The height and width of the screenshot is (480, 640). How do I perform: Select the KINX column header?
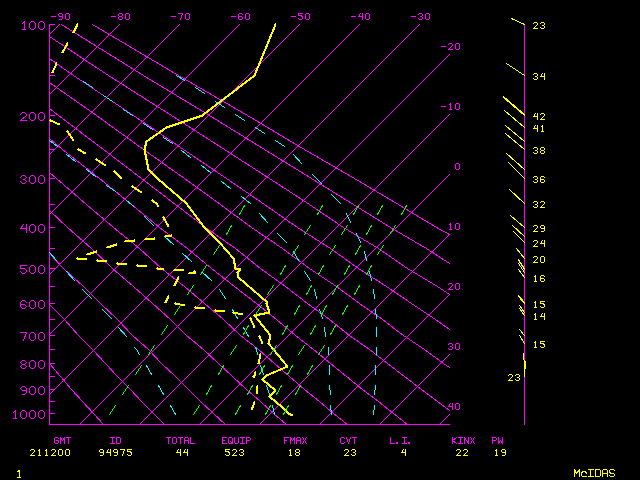point(463,440)
